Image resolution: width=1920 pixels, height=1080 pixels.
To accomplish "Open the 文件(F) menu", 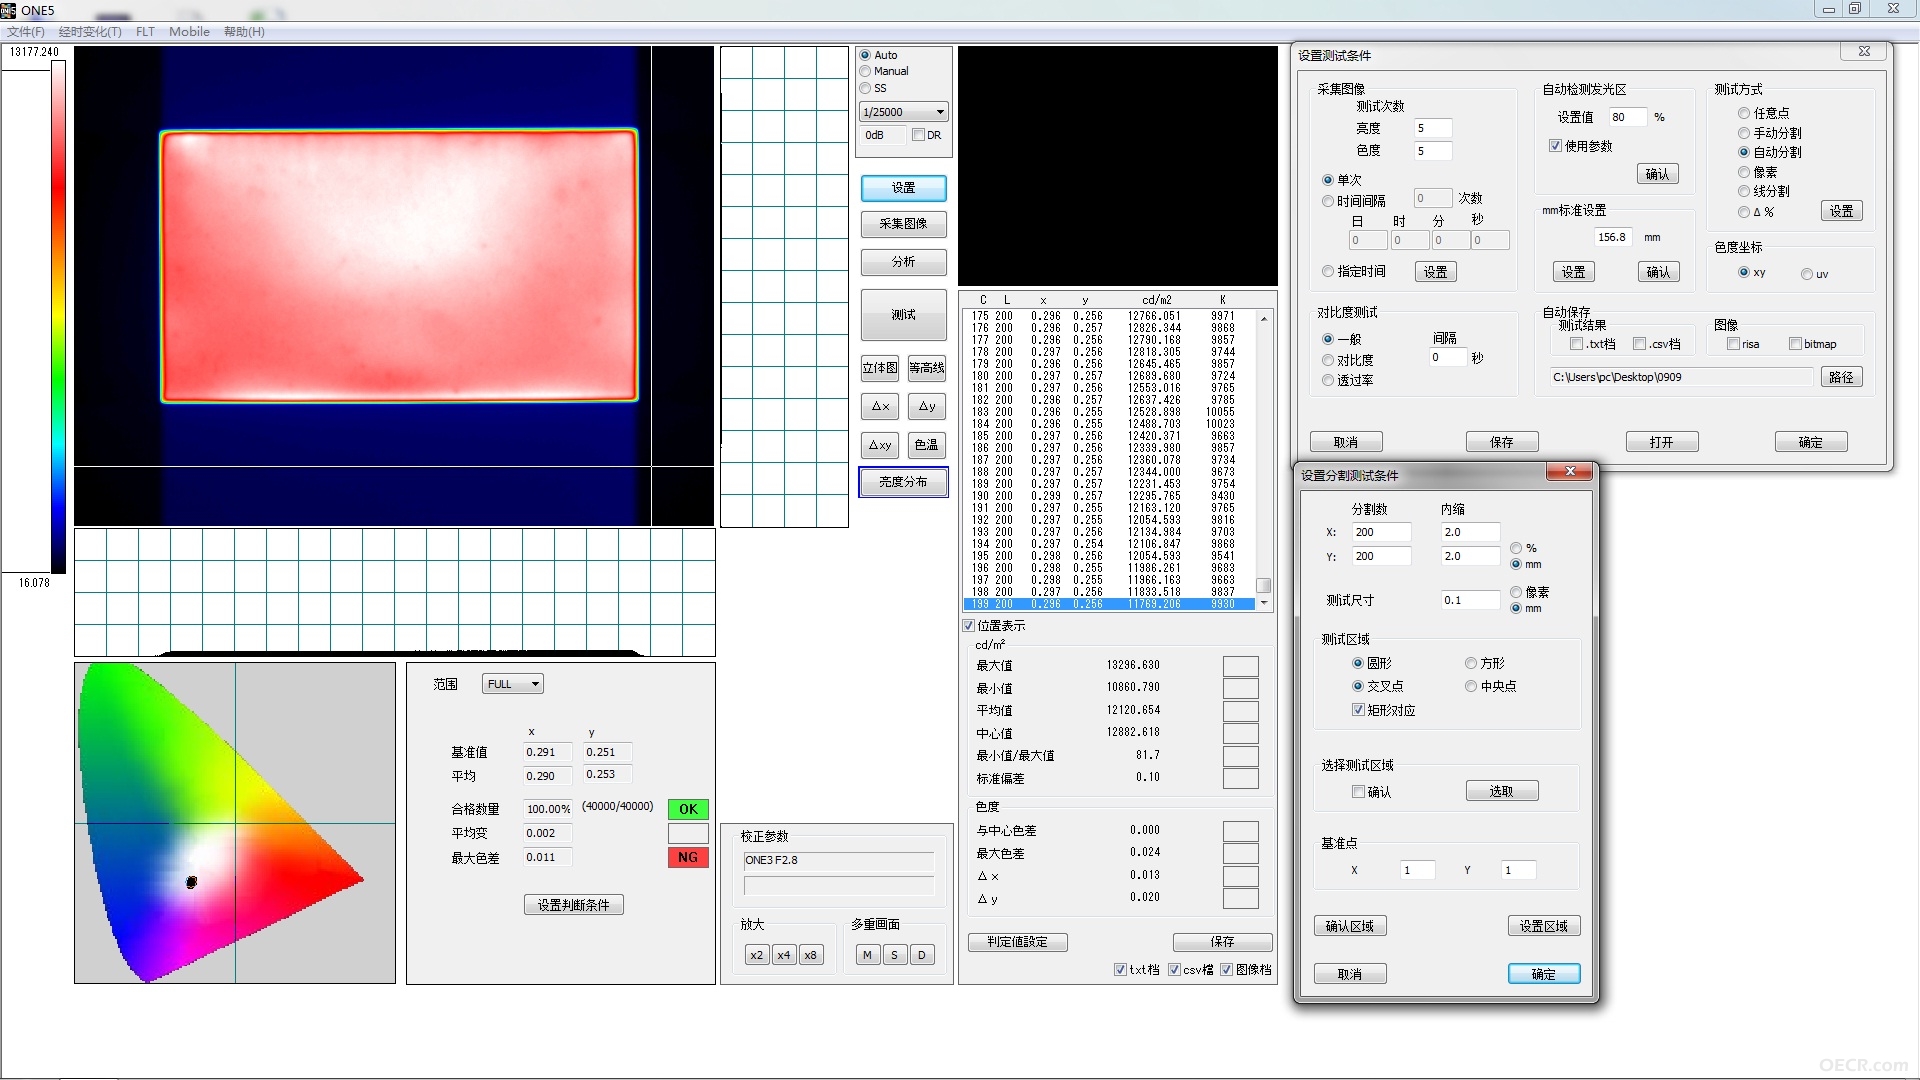I will (26, 32).
